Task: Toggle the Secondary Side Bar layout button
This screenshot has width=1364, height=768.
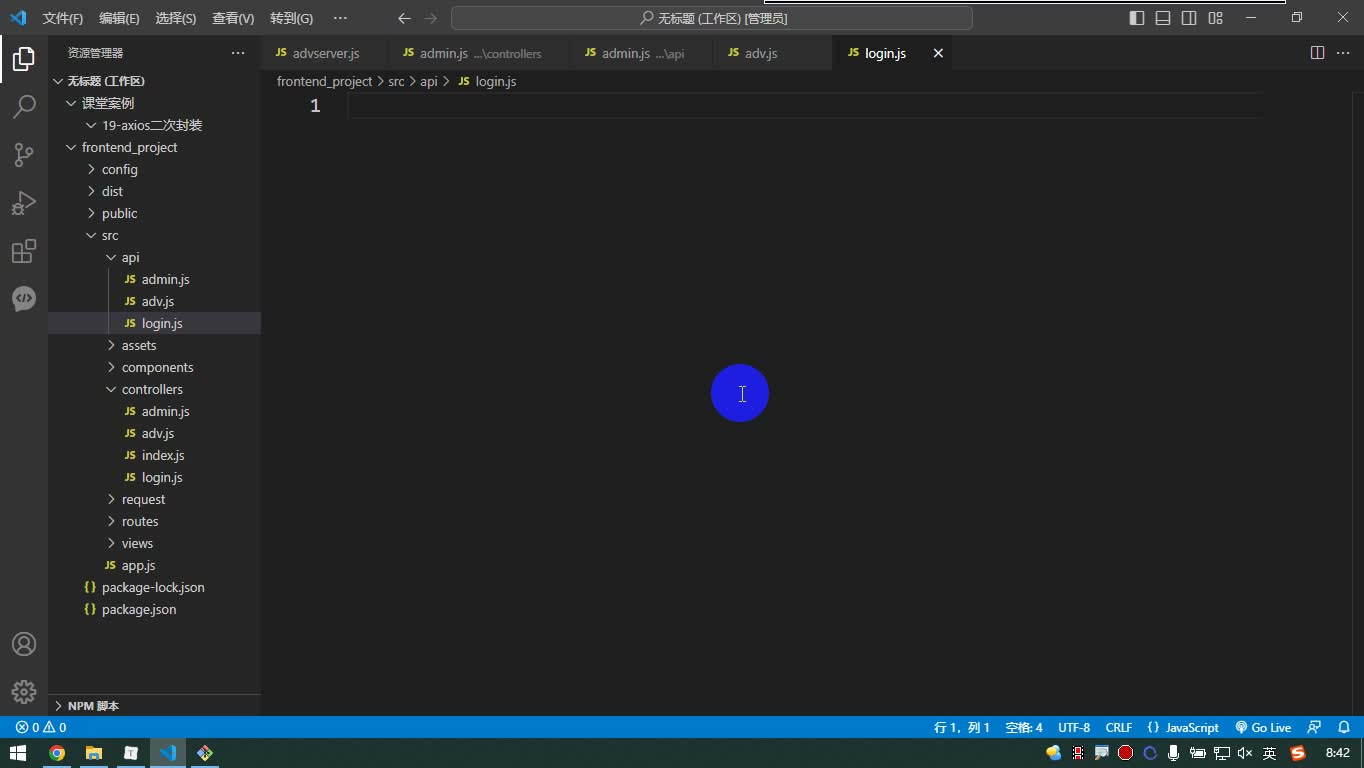Action: pyautogui.click(x=1189, y=18)
